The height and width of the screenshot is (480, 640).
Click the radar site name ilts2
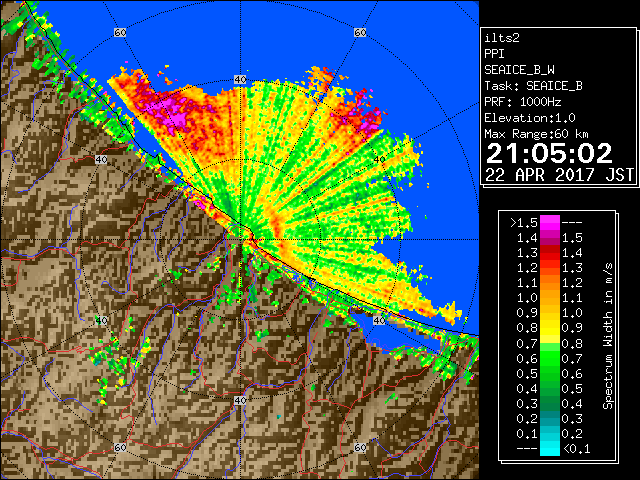coord(502,38)
